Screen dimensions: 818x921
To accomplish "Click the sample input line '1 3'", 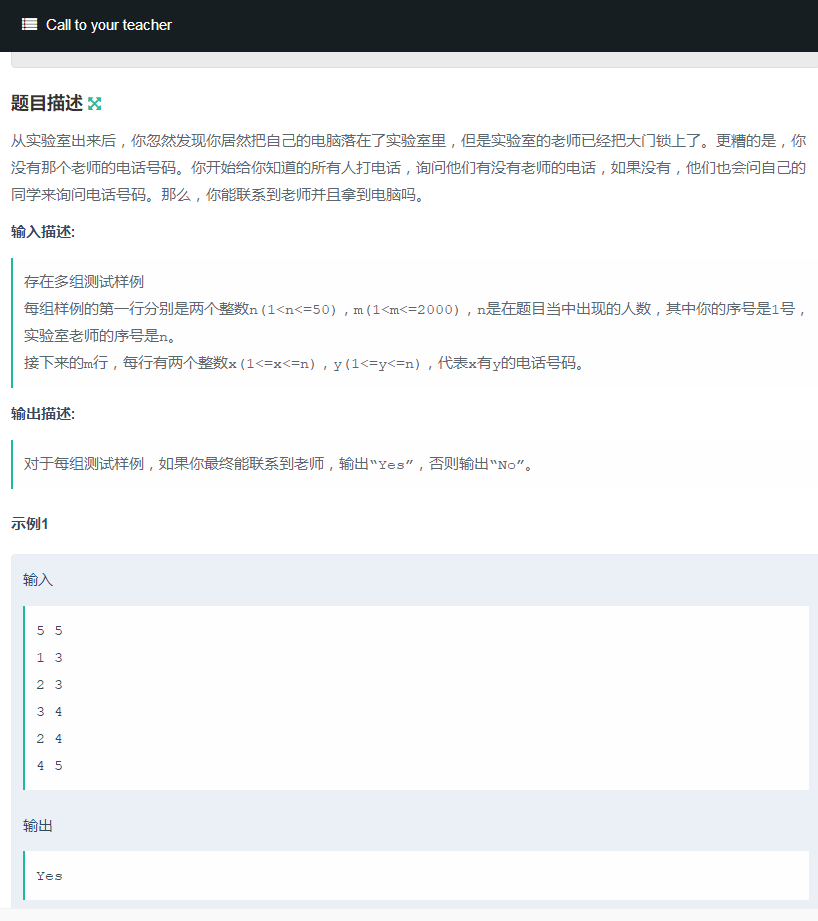I will tap(49, 658).
